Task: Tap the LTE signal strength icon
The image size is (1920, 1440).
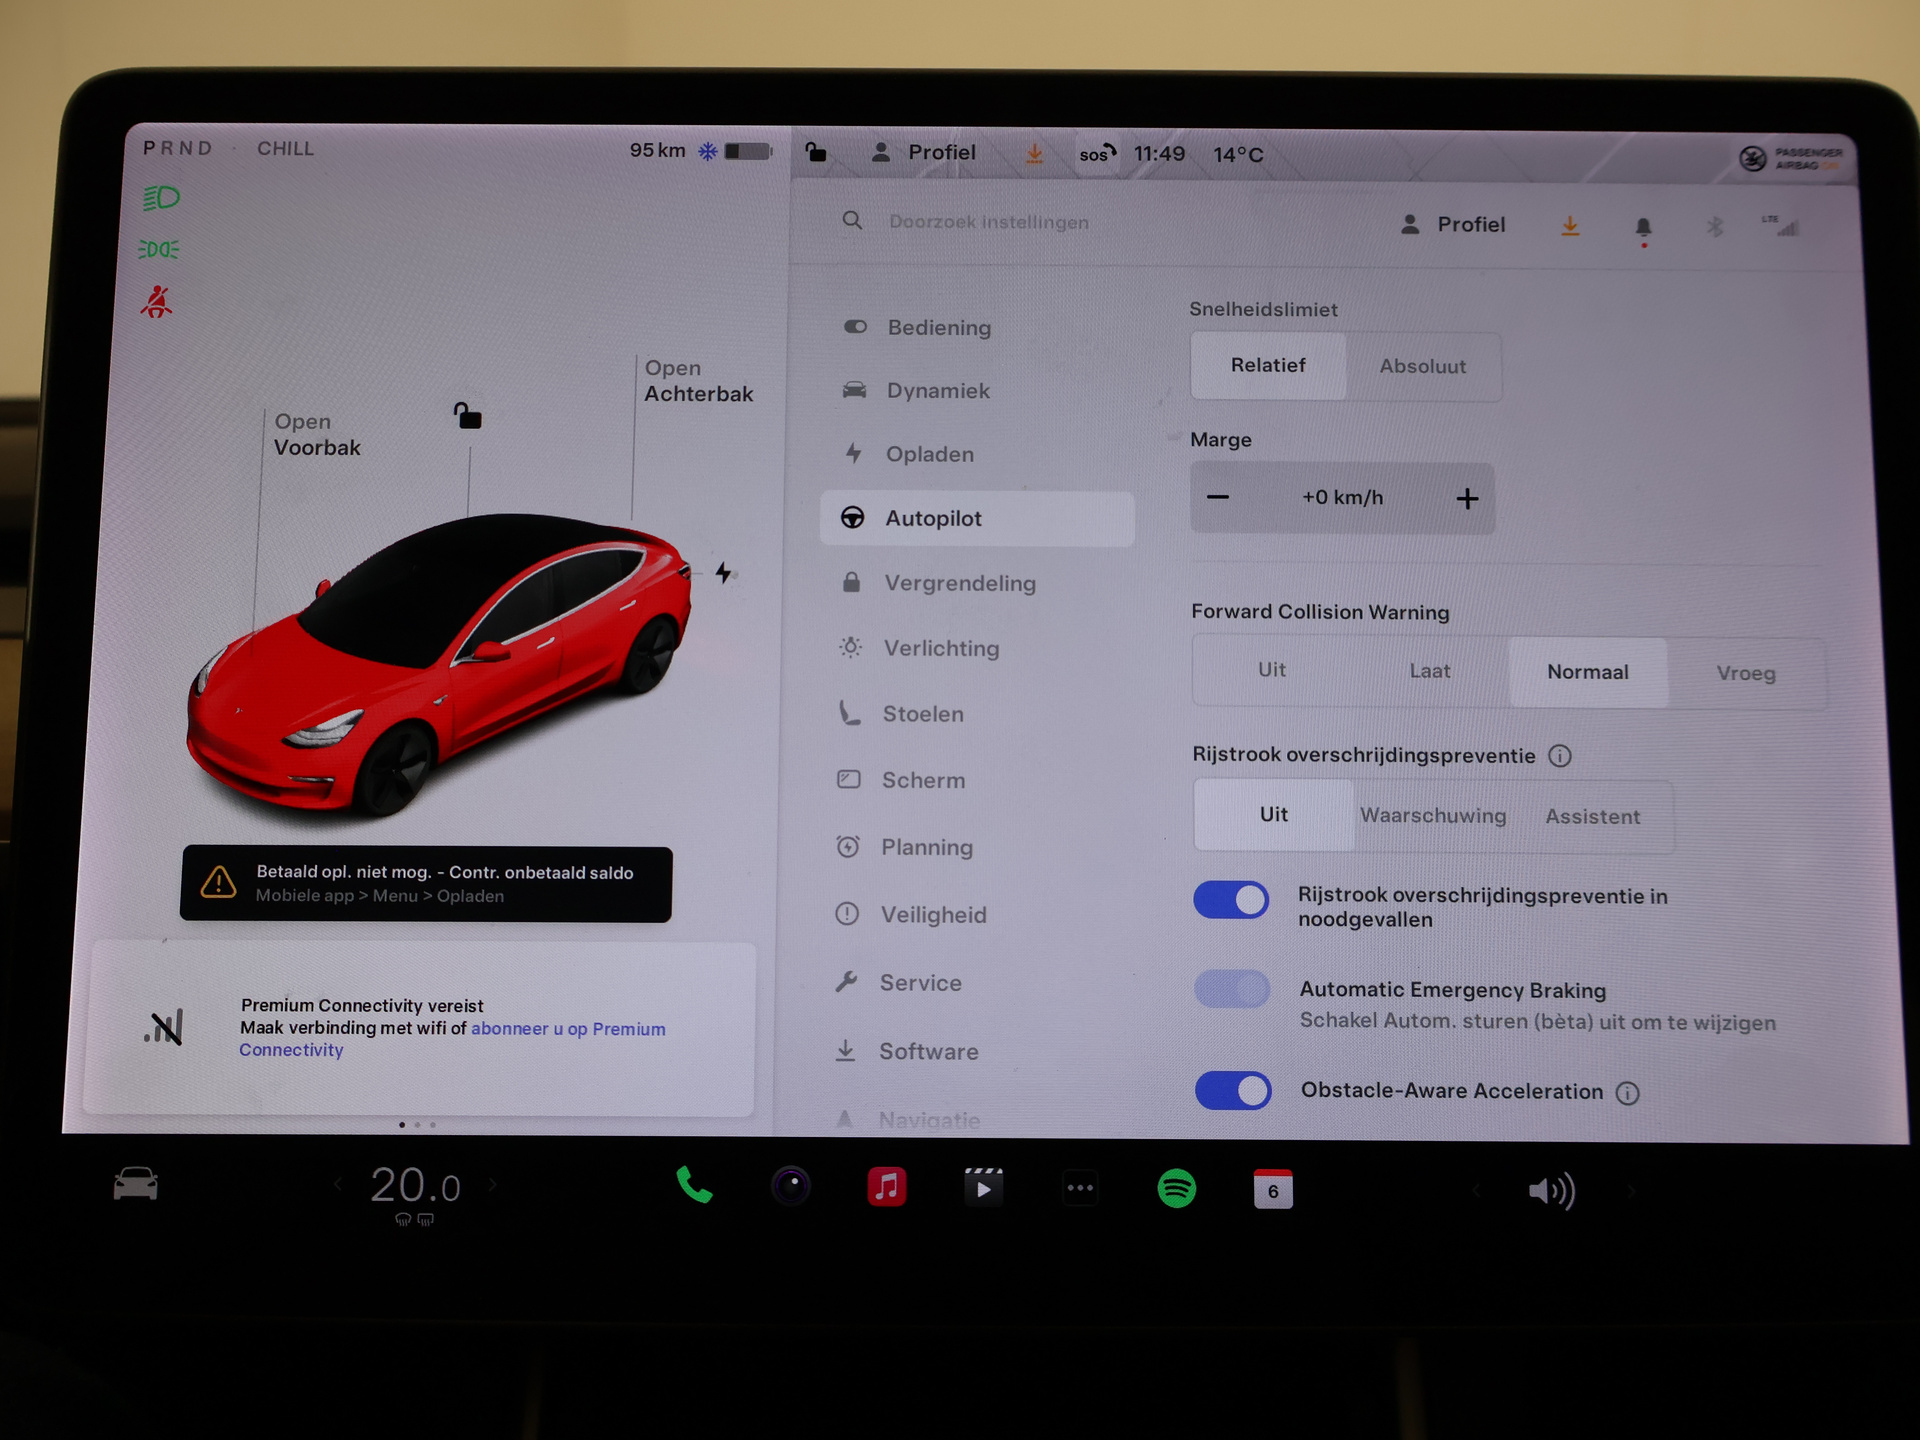Action: point(1780,226)
